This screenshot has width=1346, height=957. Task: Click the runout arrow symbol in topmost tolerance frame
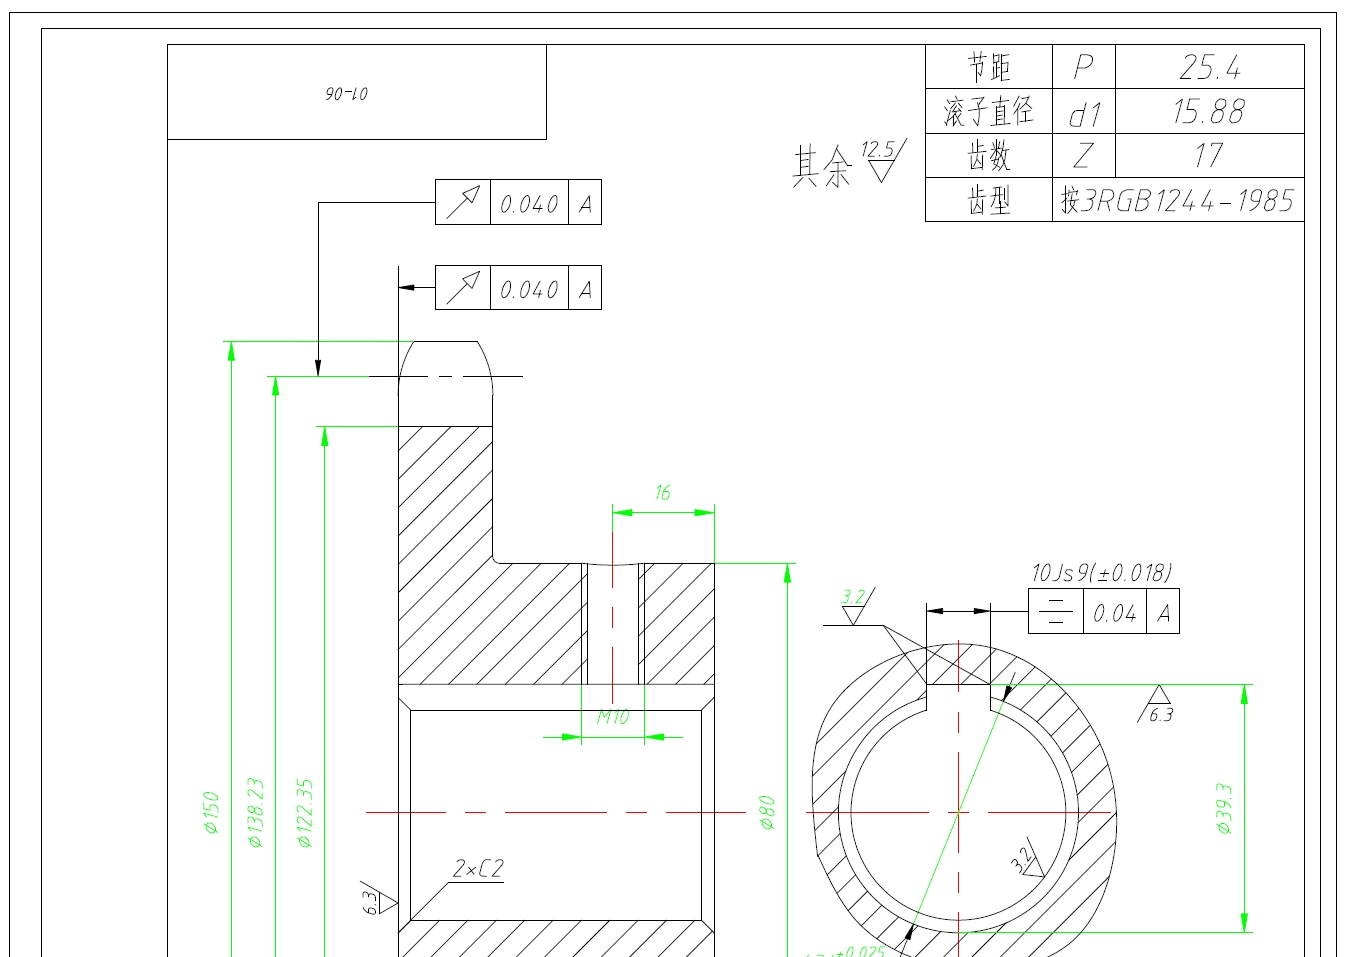coord(463,202)
